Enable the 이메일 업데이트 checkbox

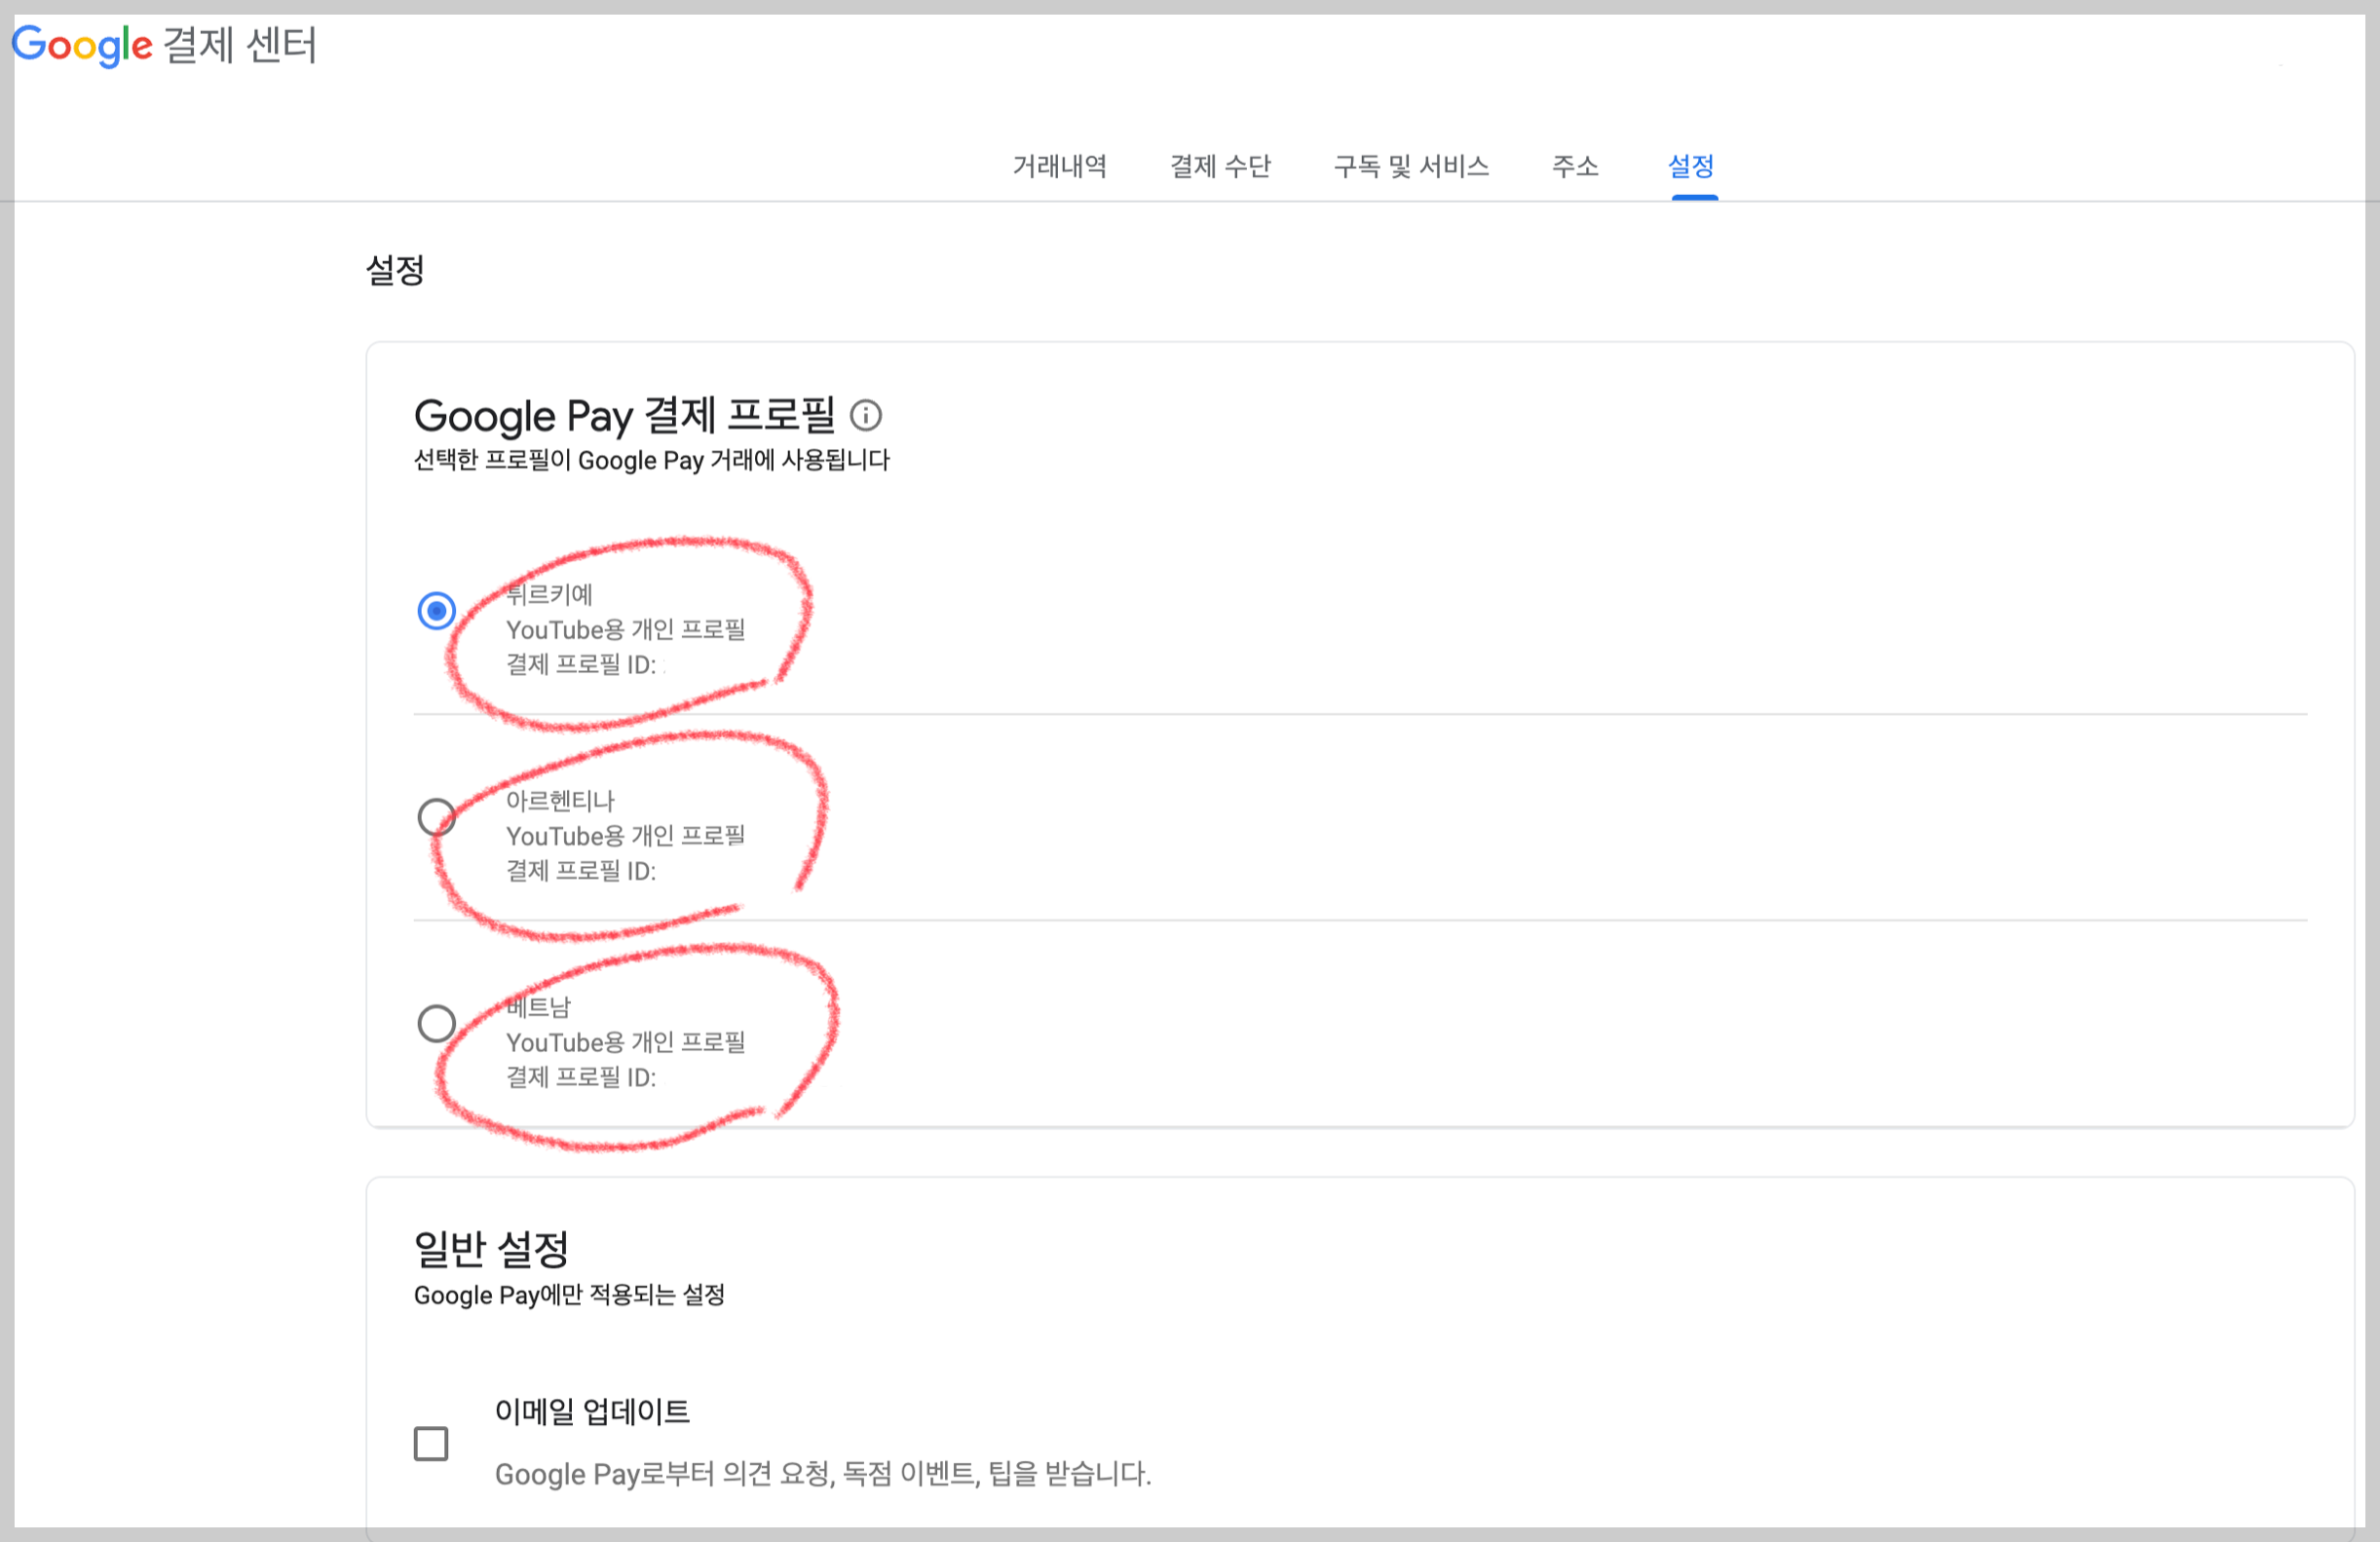431,1443
